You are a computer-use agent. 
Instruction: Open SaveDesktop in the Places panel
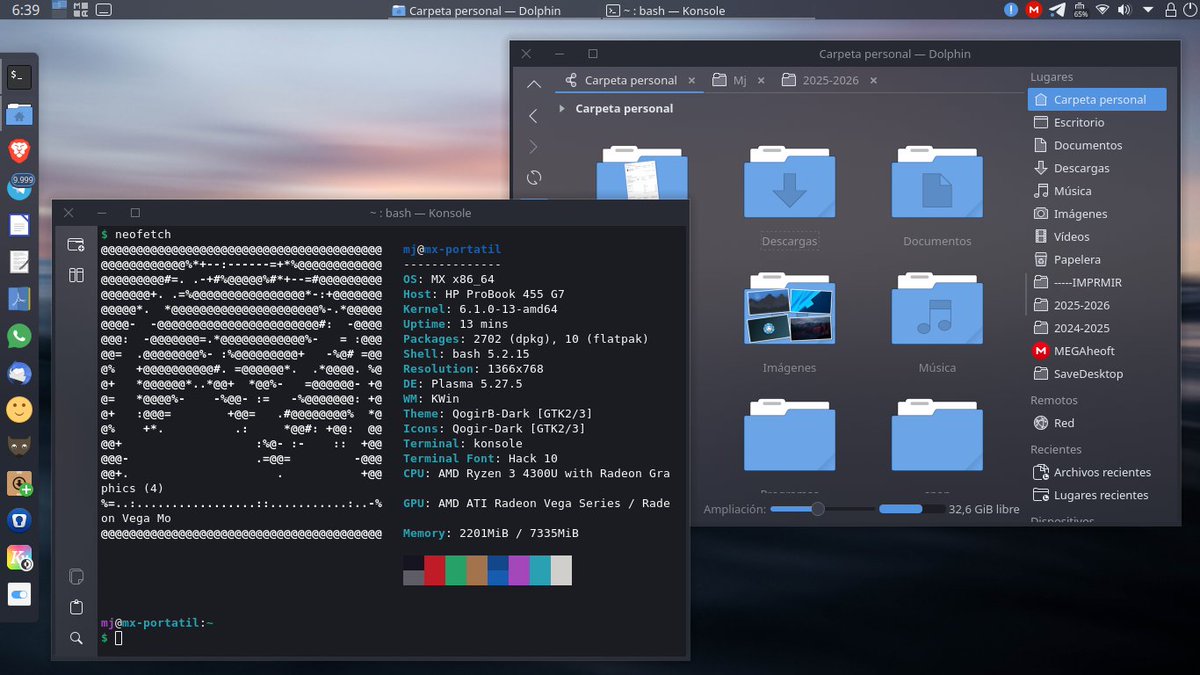coord(1097,374)
